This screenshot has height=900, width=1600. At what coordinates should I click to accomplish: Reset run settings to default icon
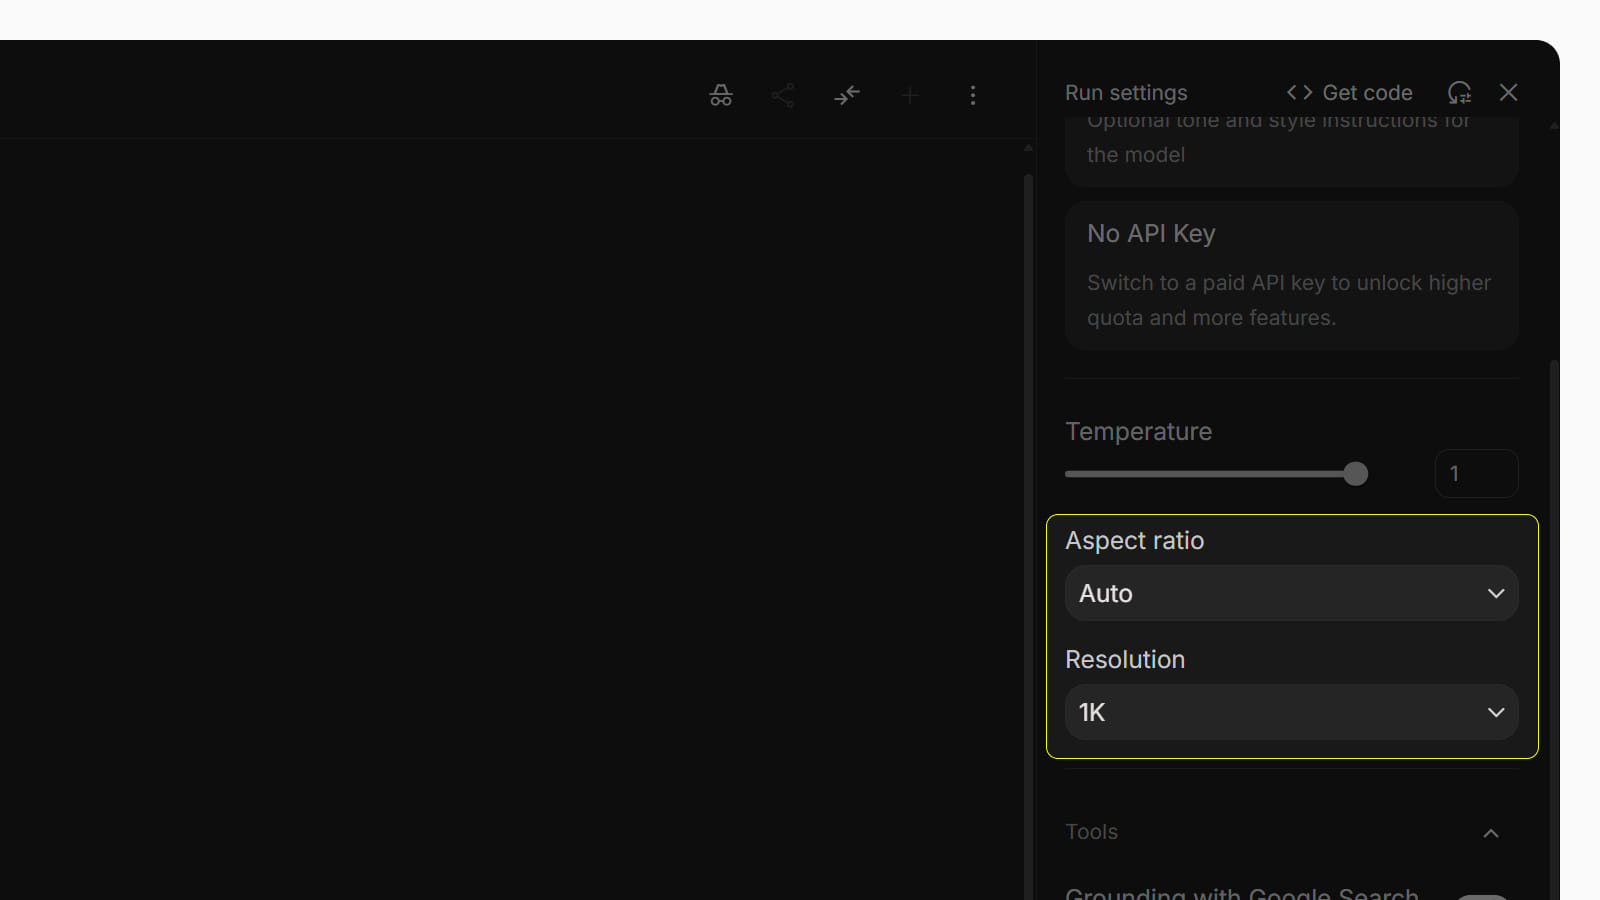pos(1459,93)
